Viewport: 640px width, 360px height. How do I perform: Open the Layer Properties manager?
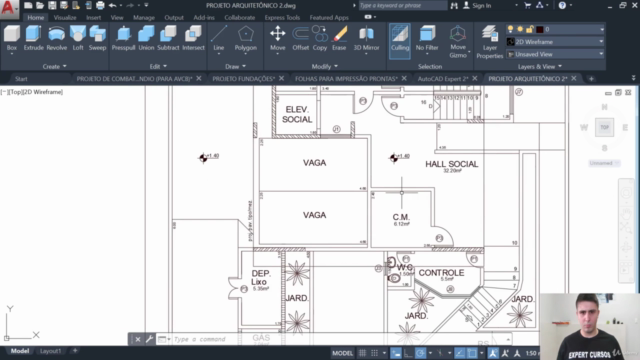[x=489, y=42]
